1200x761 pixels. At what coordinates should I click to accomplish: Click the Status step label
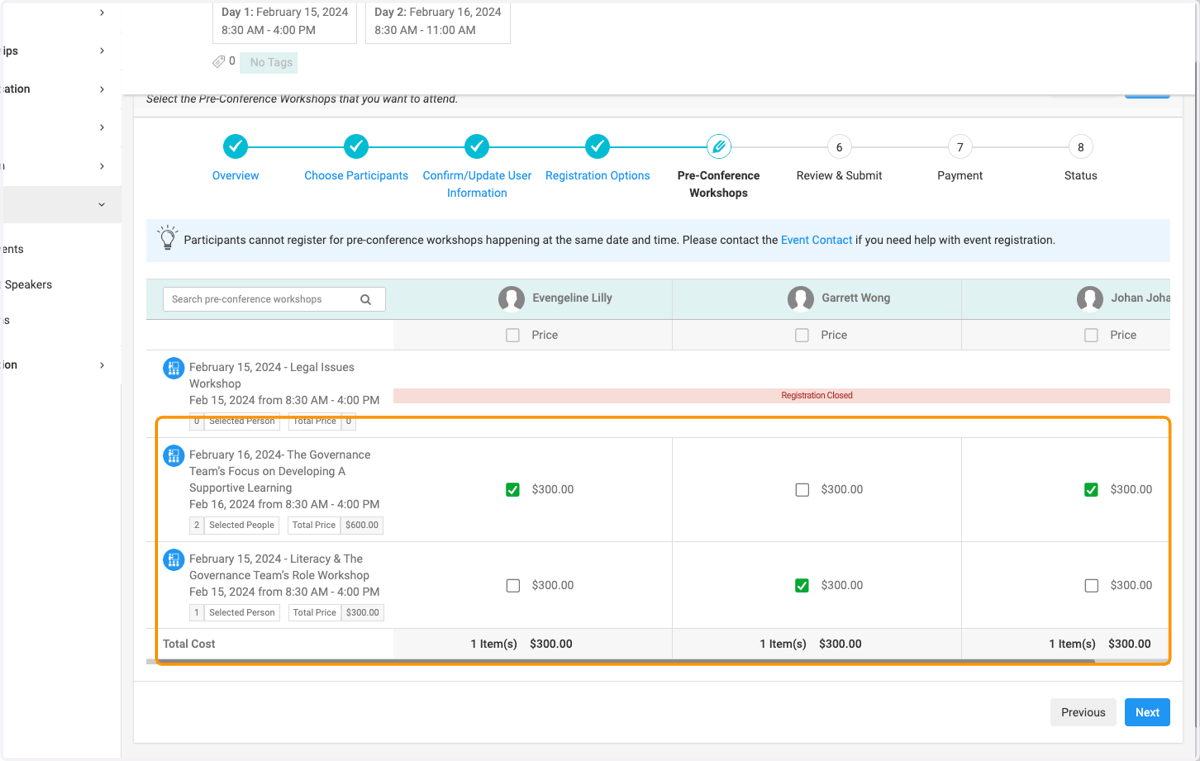[1080, 176]
